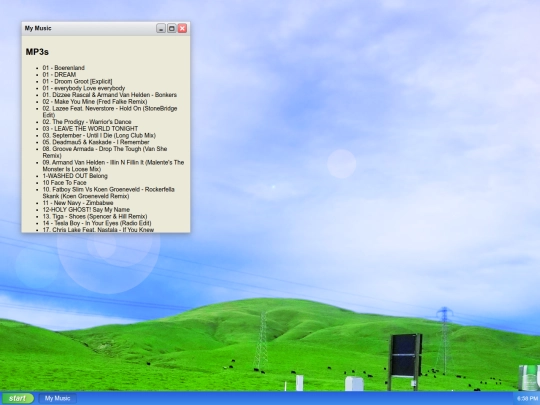
Task: Select track '01 - Boerenland'
Action: (x=64, y=68)
